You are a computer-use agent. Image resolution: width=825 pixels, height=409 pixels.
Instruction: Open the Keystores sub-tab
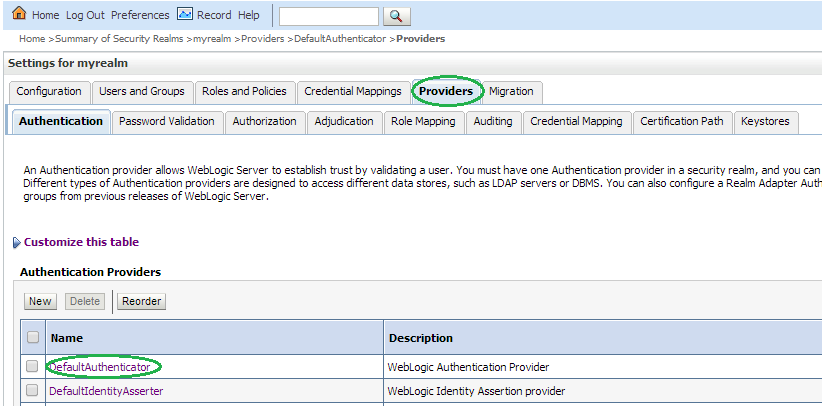click(x=765, y=122)
